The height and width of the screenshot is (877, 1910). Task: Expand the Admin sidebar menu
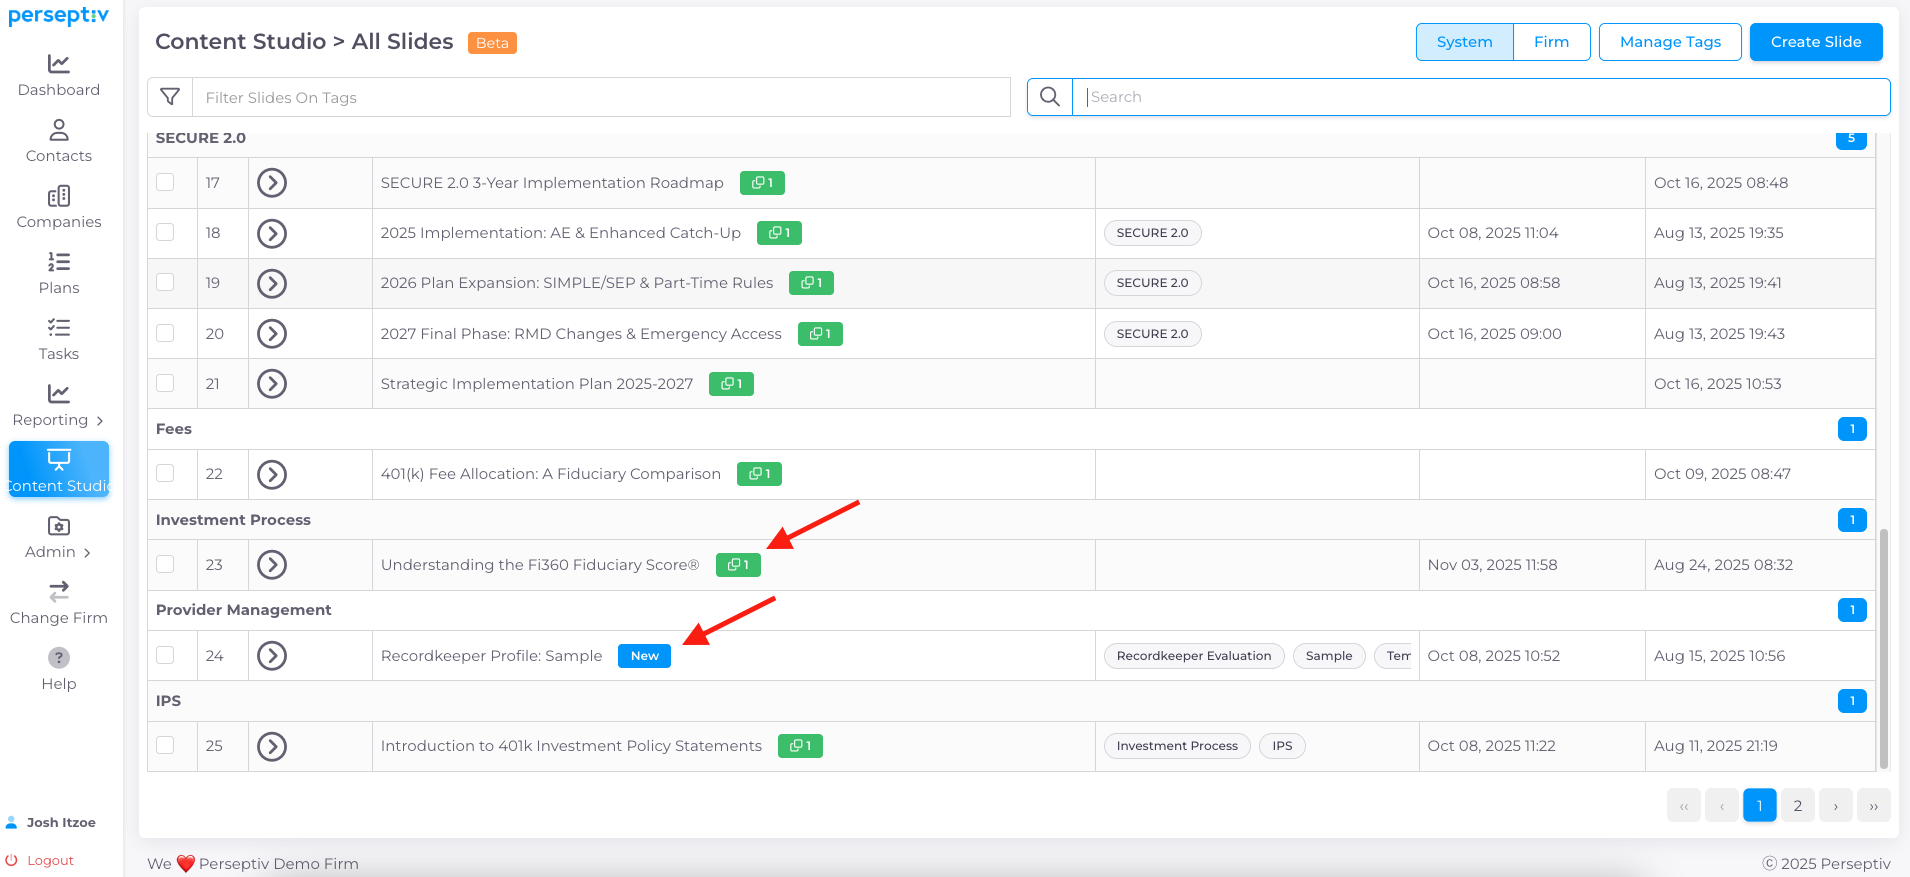59,538
